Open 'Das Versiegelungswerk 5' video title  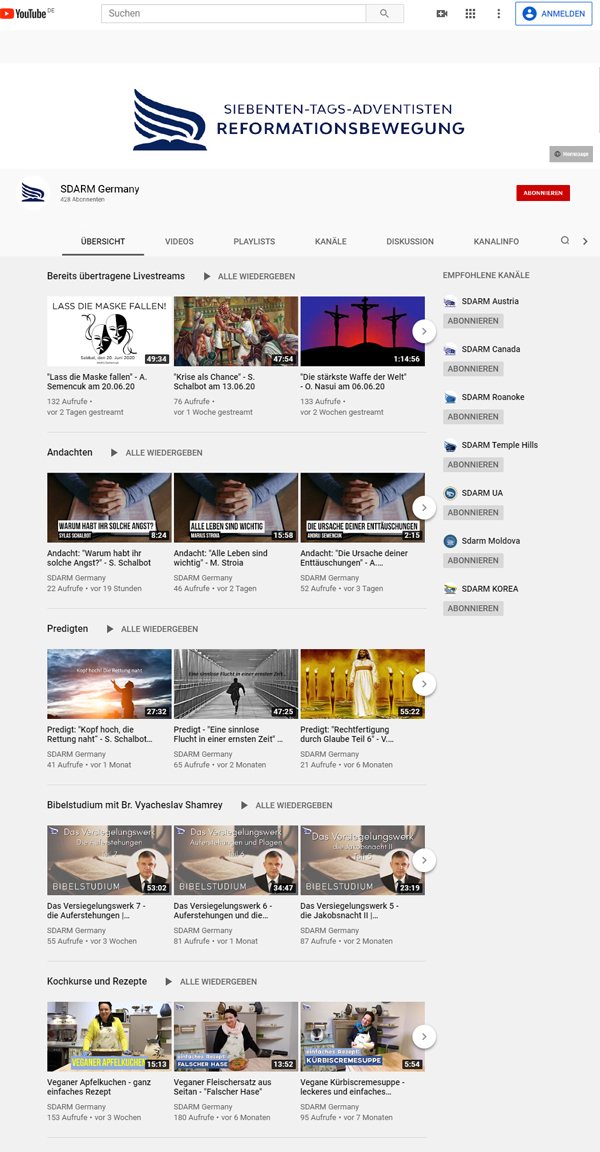[350, 911]
